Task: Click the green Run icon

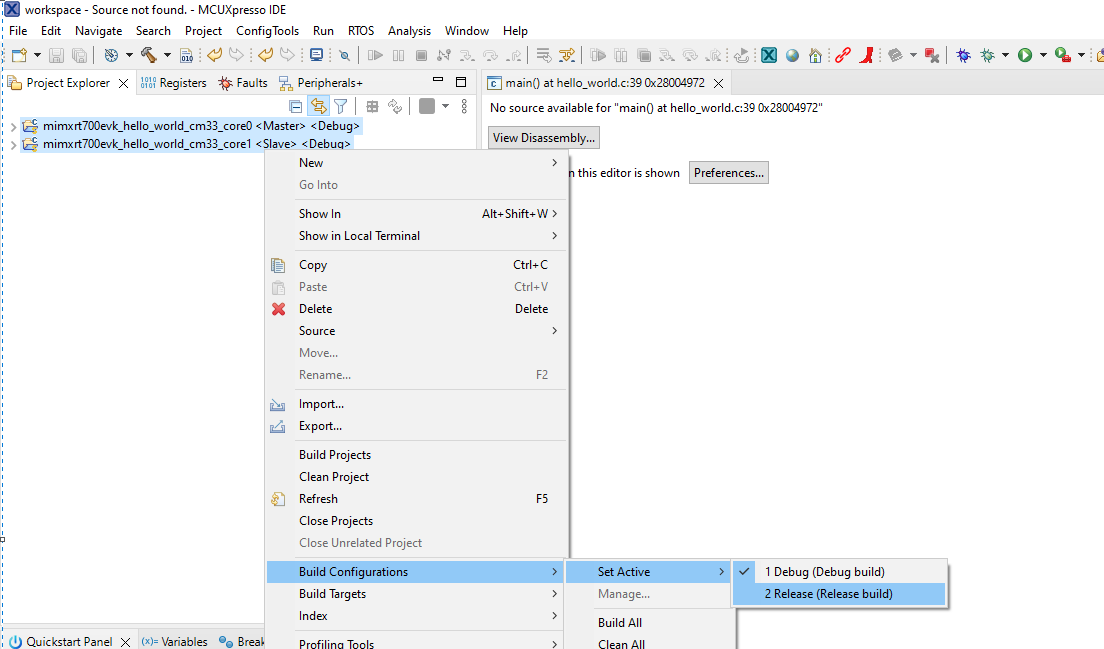Action: pyautogui.click(x=1025, y=55)
